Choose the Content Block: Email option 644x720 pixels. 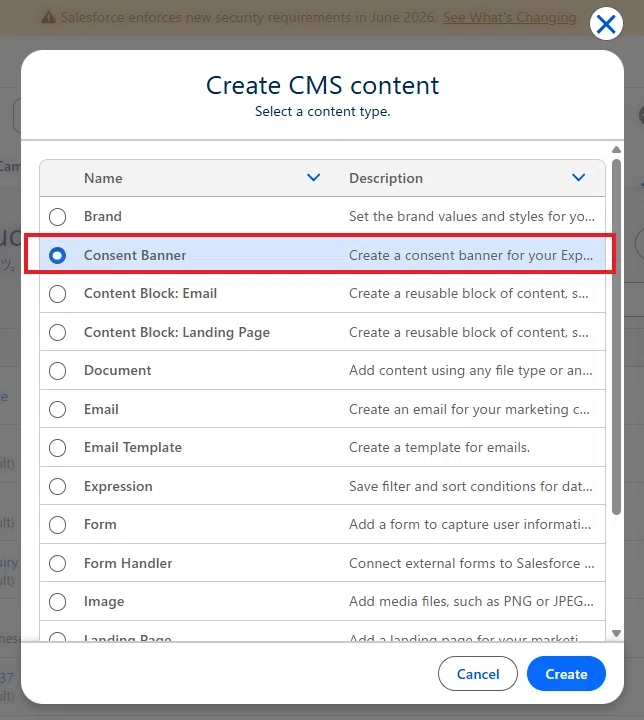click(x=57, y=293)
